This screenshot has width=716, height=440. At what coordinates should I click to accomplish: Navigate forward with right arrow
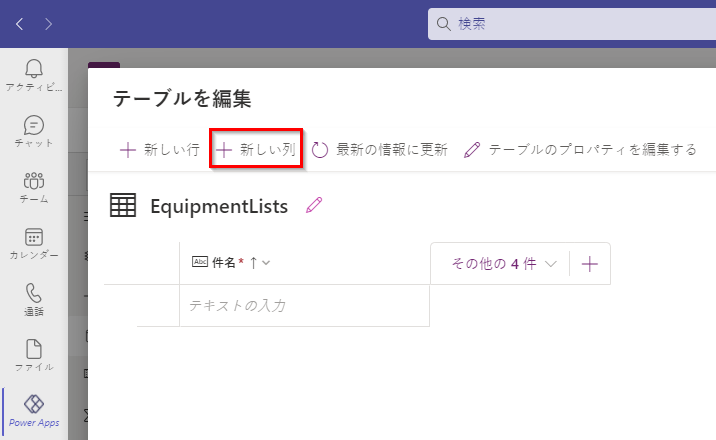tap(49, 22)
